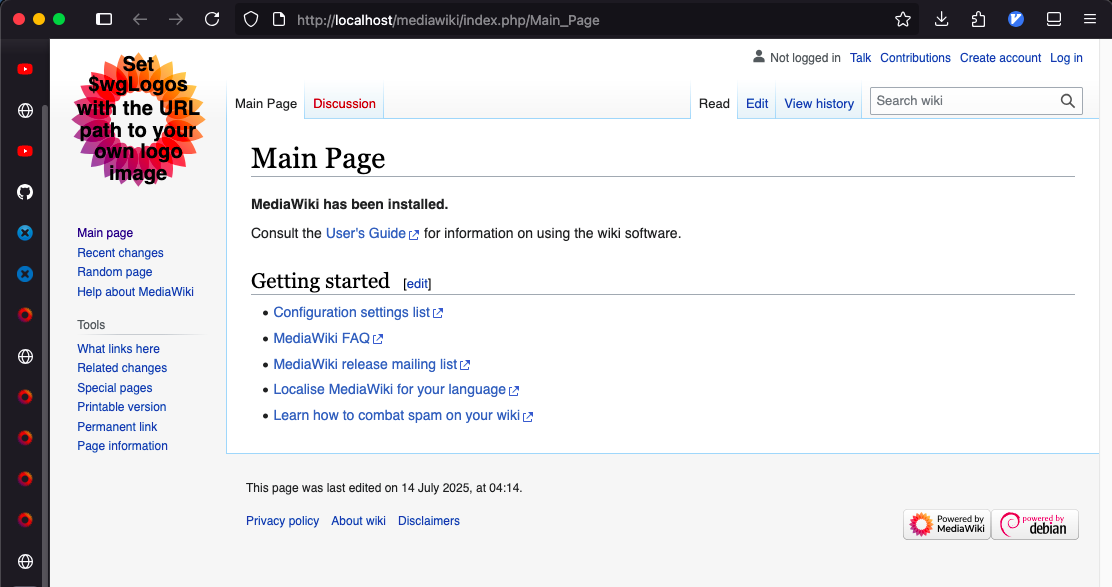Viewport: 1112px width, 587px height.
Task: Select the Read tab
Action: [x=714, y=104]
